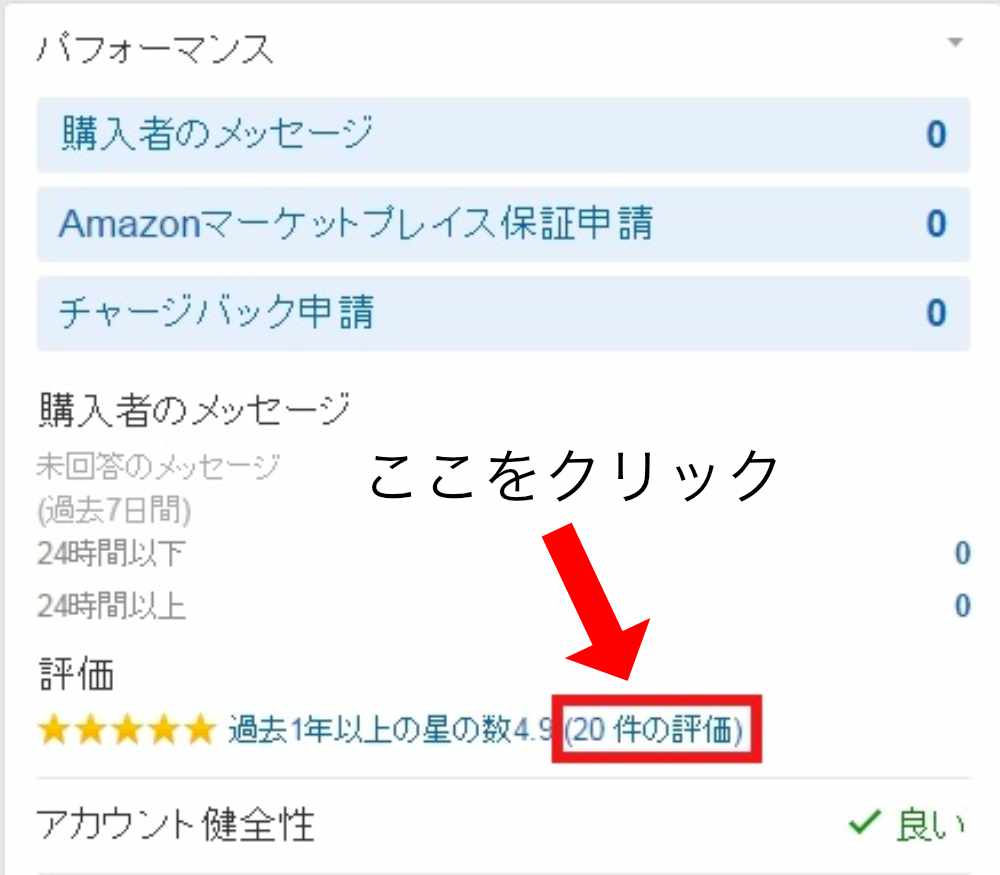
Task: Open チャージバック申請 link
Action: click(216, 312)
